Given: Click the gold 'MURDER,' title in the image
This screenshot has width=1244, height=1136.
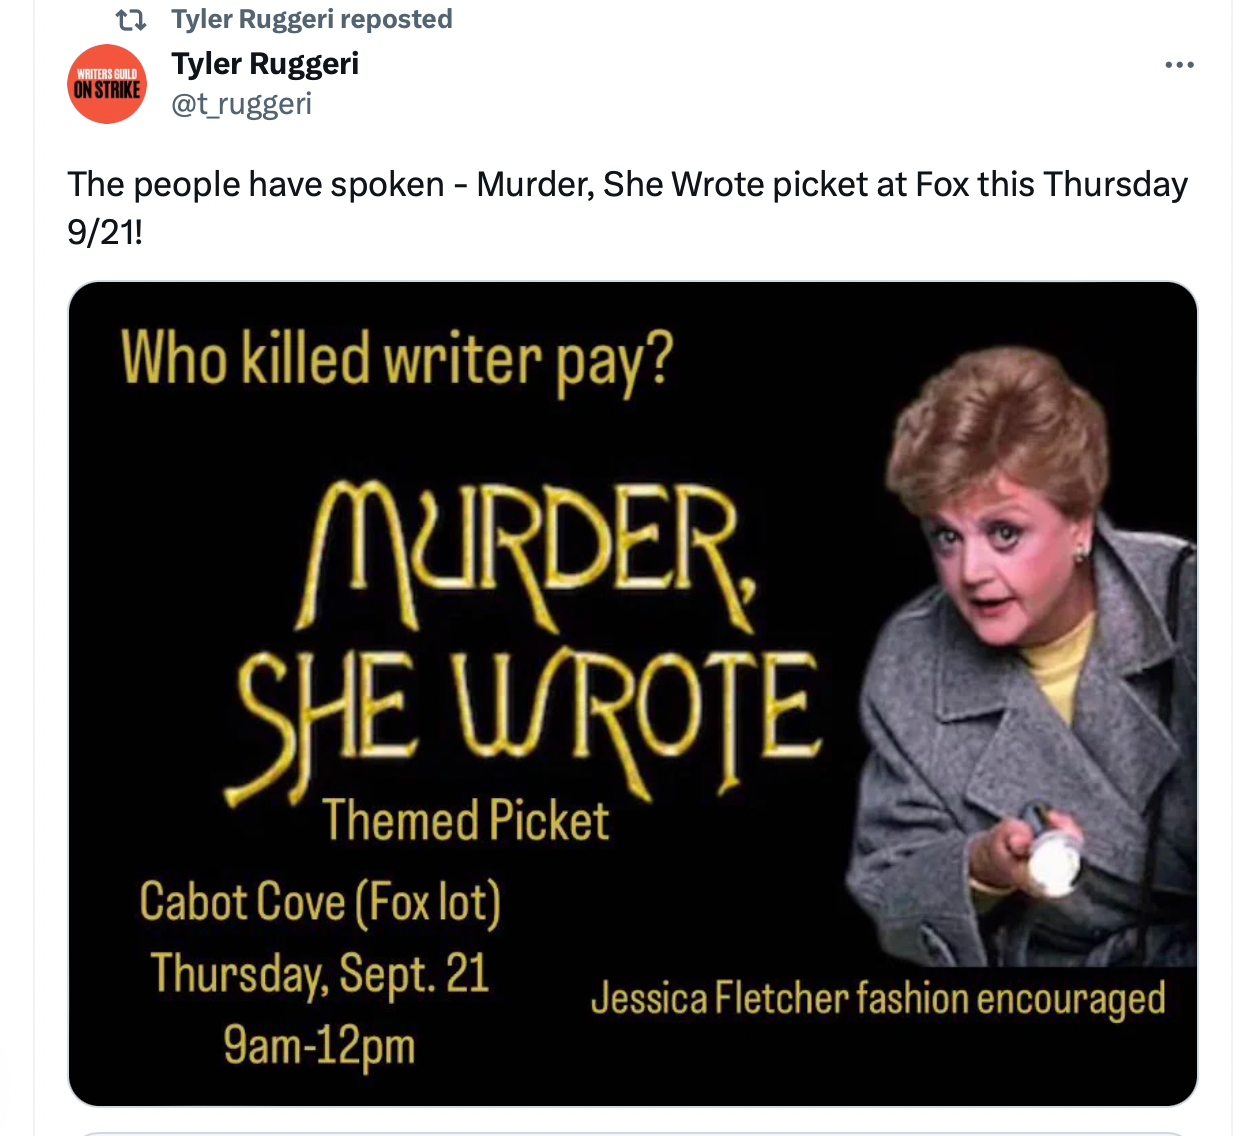Looking at the screenshot, I should (x=527, y=556).
